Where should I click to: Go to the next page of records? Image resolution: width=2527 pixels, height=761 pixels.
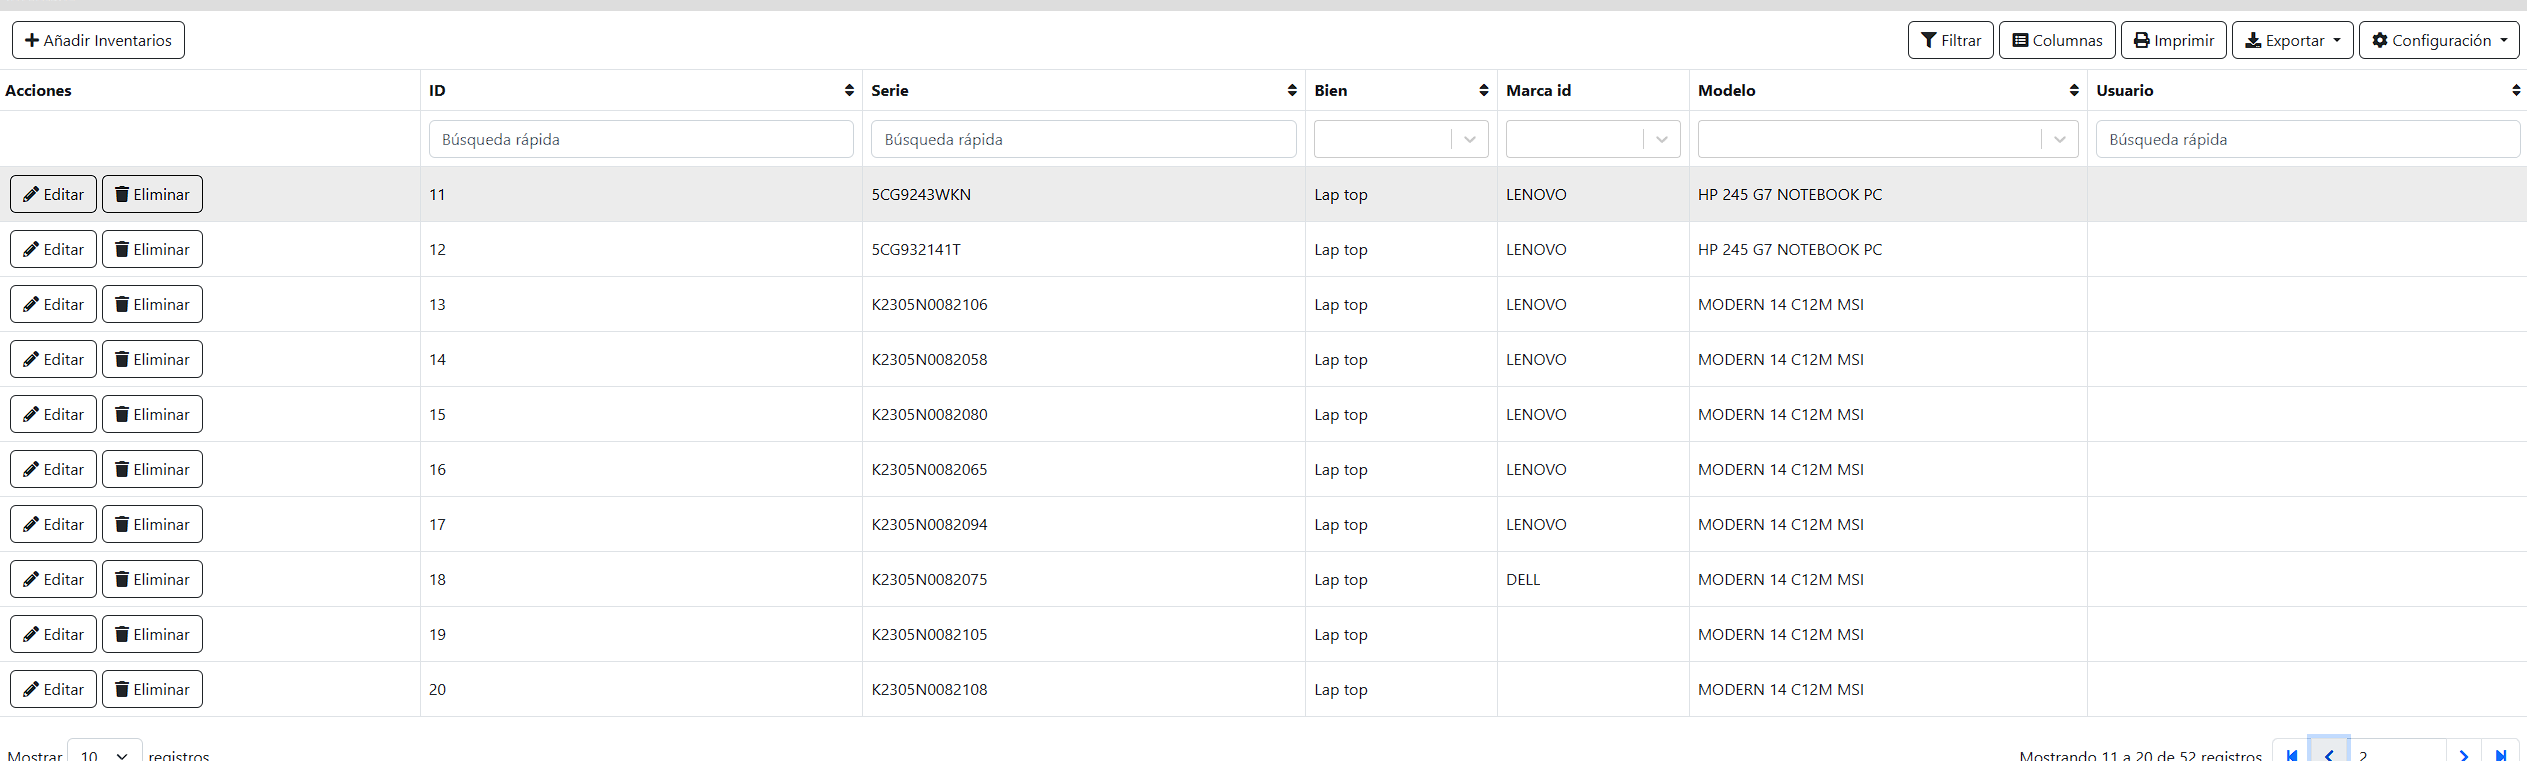click(x=2464, y=755)
